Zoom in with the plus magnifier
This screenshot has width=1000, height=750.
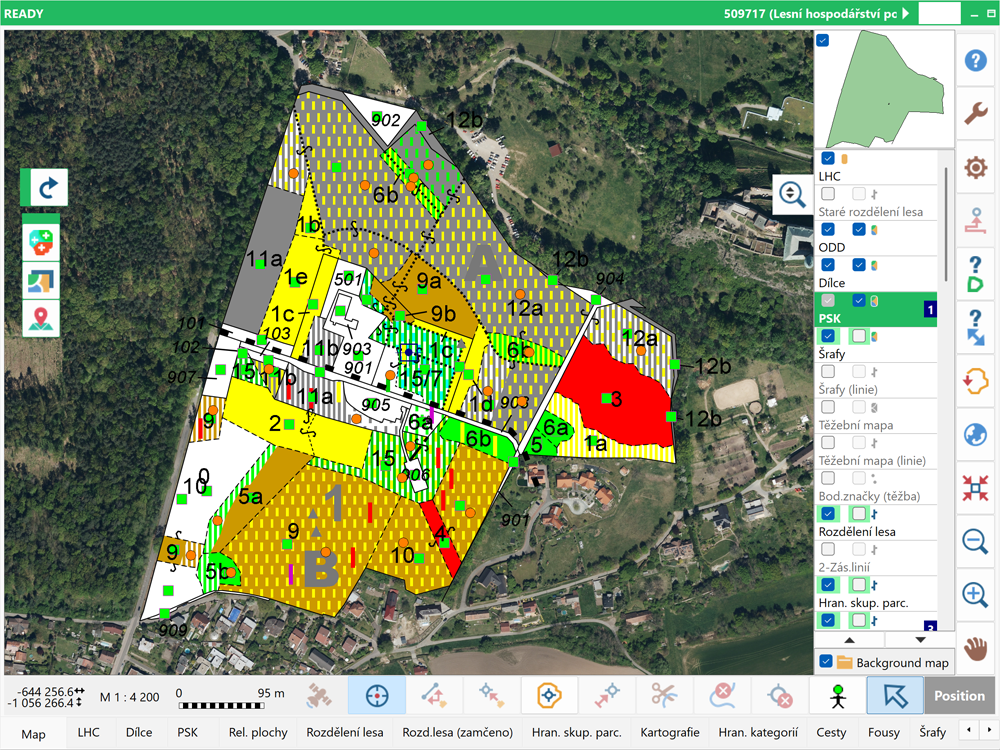click(x=975, y=595)
